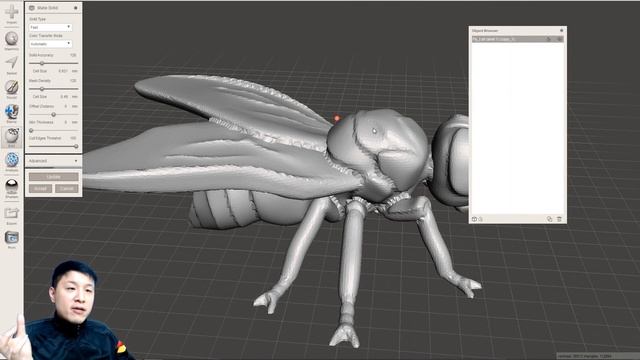Open the Edit tool in the sidebar
Viewport: 640px width, 360px height.
pyautogui.click(x=11, y=137)
